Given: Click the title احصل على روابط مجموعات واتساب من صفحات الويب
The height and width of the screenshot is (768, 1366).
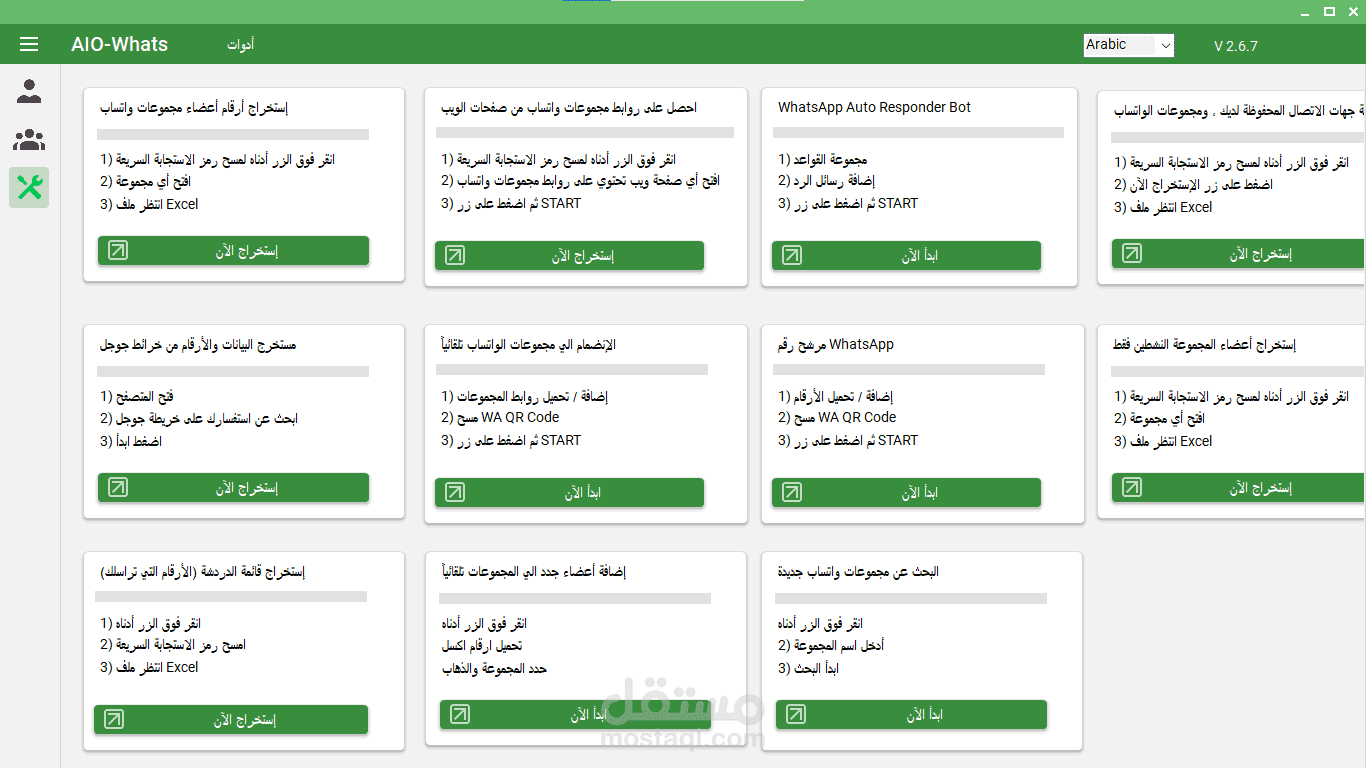Looking at the screenshot, I should [569, 108].
